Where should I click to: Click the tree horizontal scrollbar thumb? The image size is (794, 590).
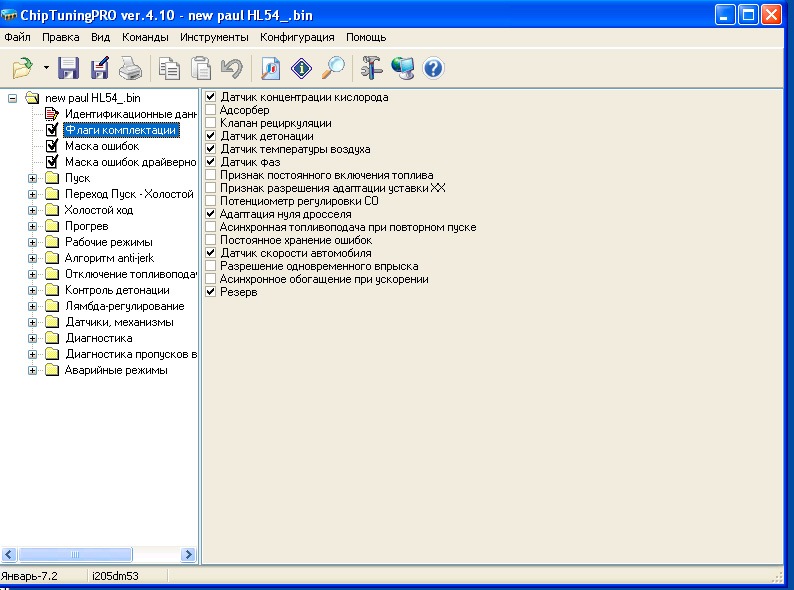(75, 555)
